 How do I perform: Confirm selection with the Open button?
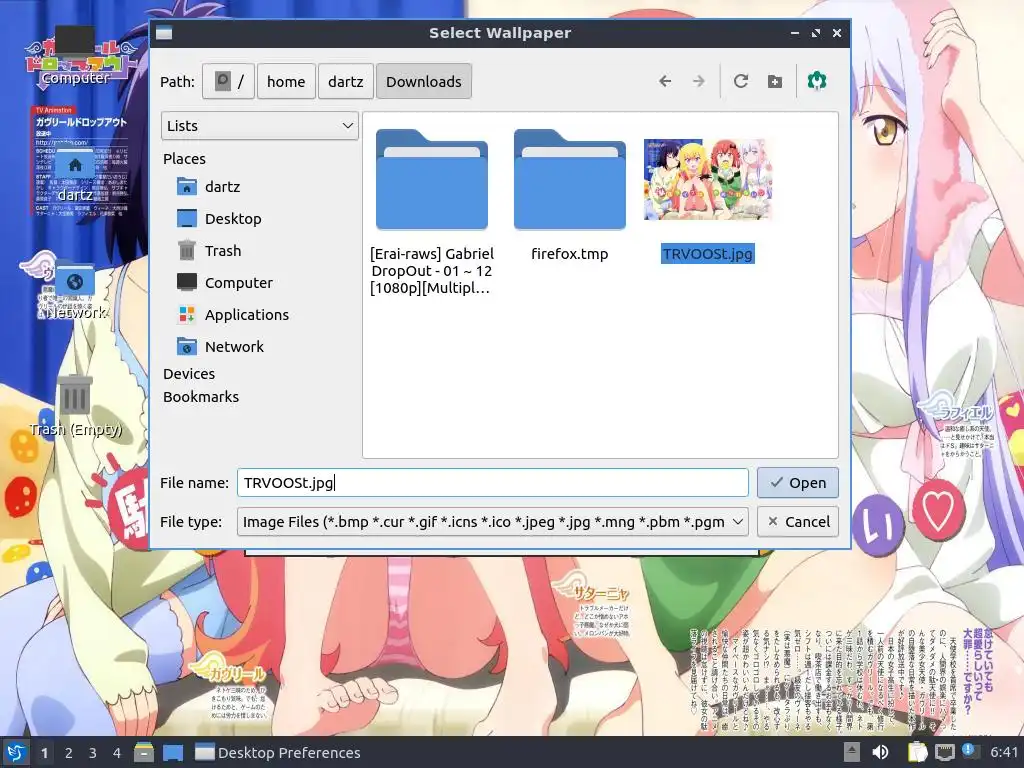pyautogui.click(x=797, y=483)
